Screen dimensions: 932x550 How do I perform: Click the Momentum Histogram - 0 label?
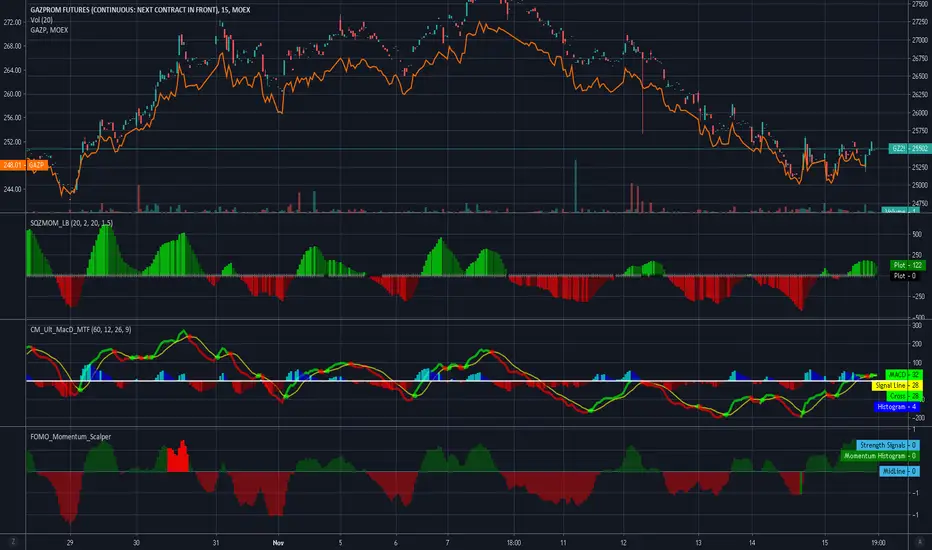click(880, 456)
